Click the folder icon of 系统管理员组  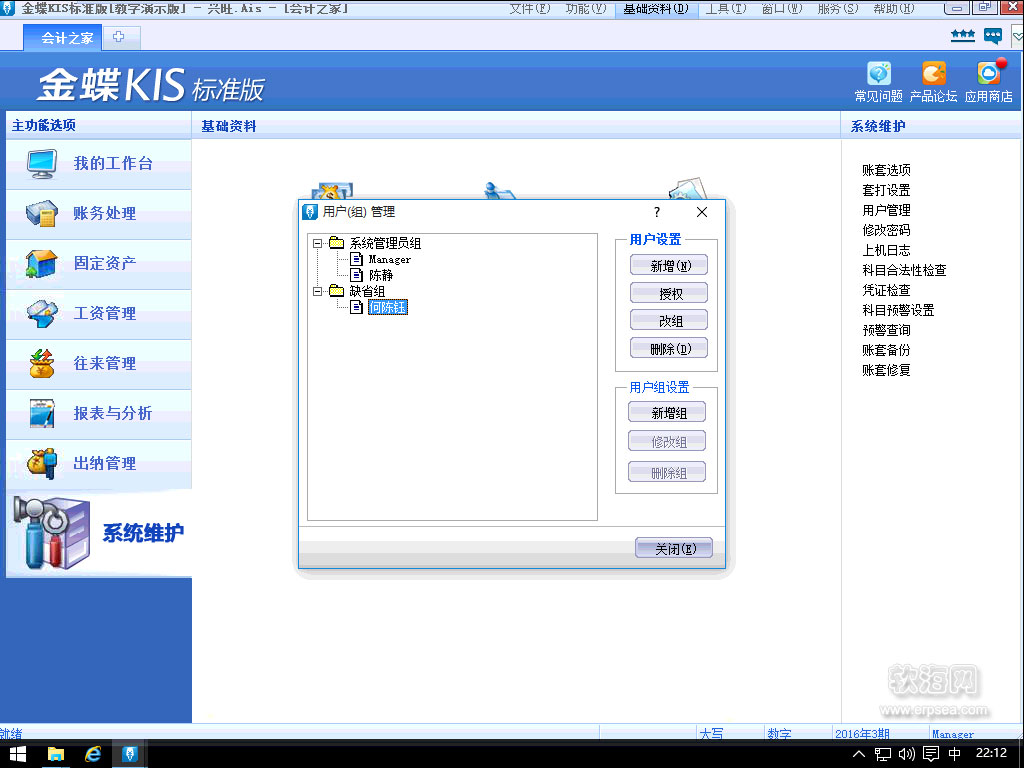click(x=336, y=243)
